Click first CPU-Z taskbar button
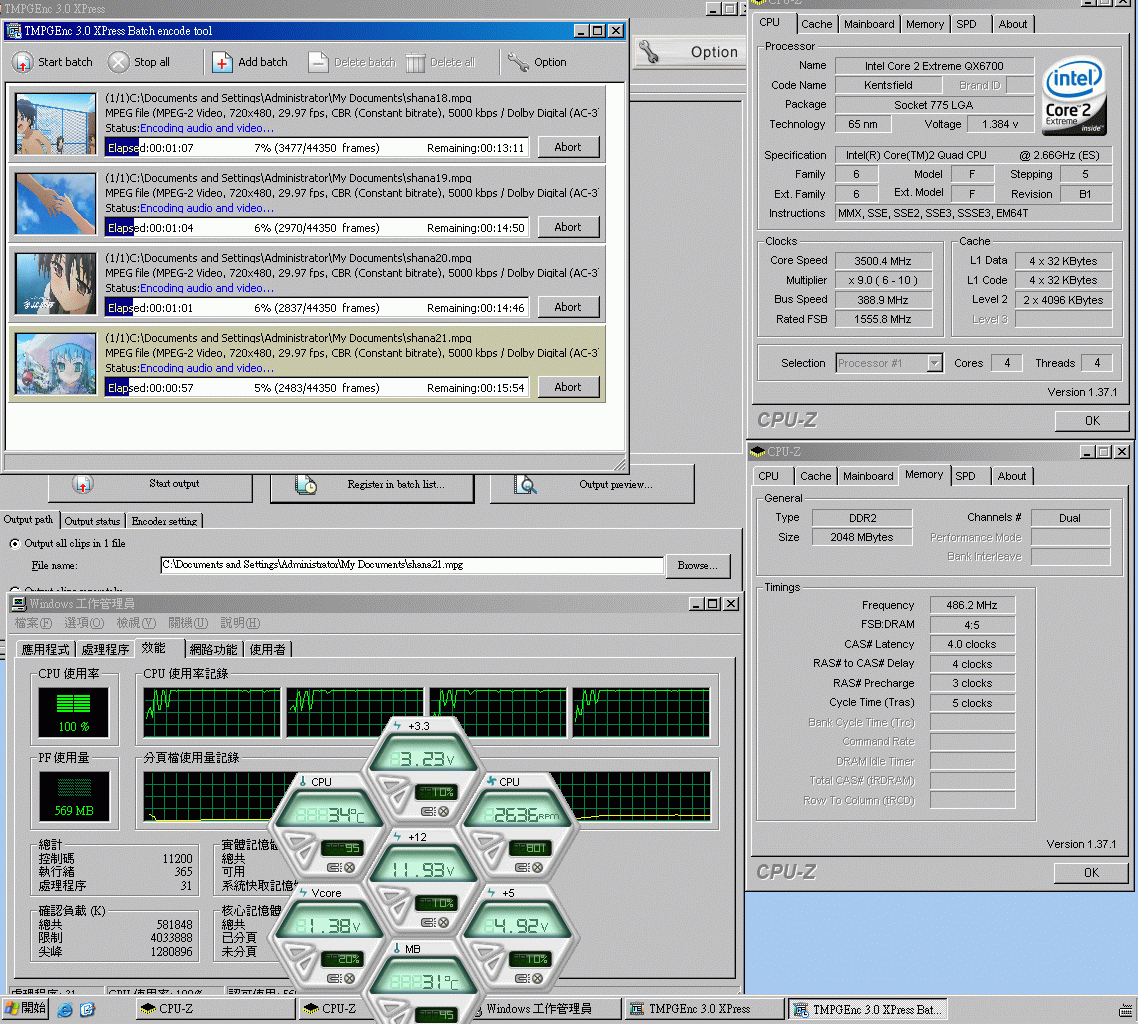This screenshot has width=1138, height=1024. pos(216,1009)
